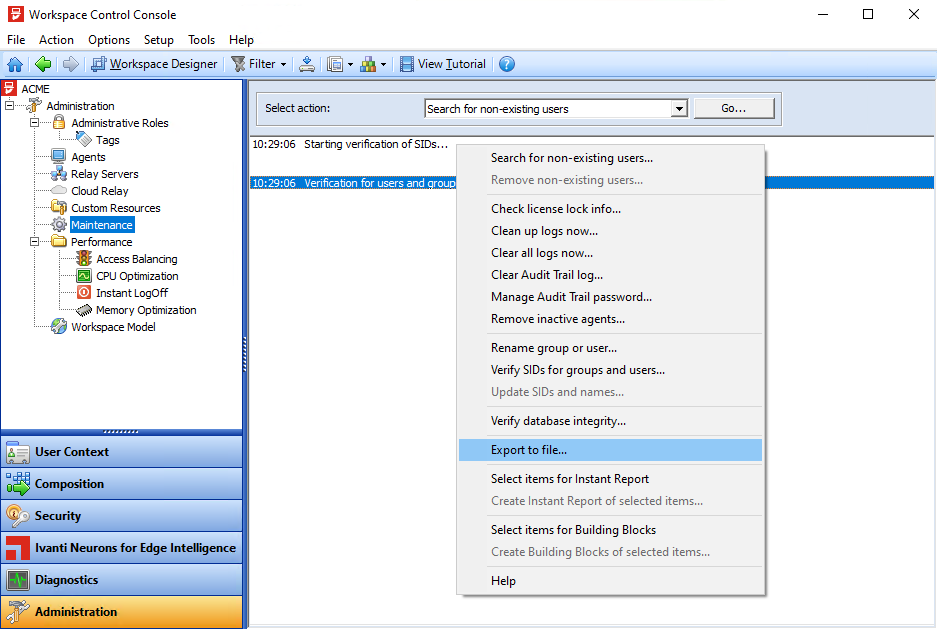Choose Export to file... from context menu

[x=528, y=450]
